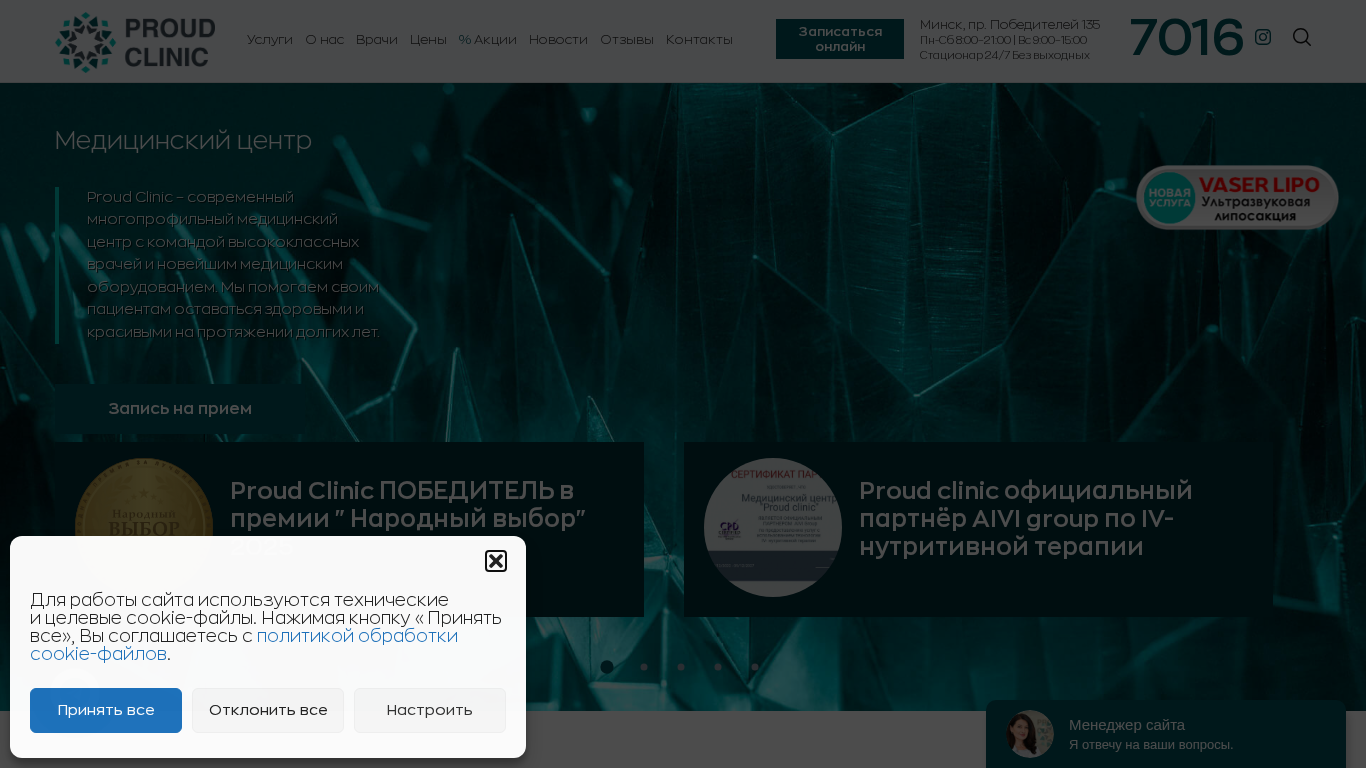Click Настроить cookie button
1366x768 pixels.
(430, 710)
